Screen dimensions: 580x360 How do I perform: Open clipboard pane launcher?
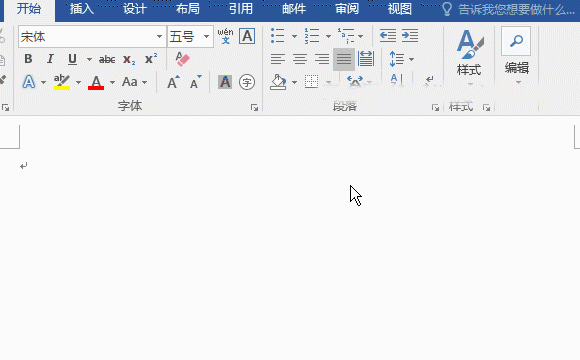click(x=5, y=107)
